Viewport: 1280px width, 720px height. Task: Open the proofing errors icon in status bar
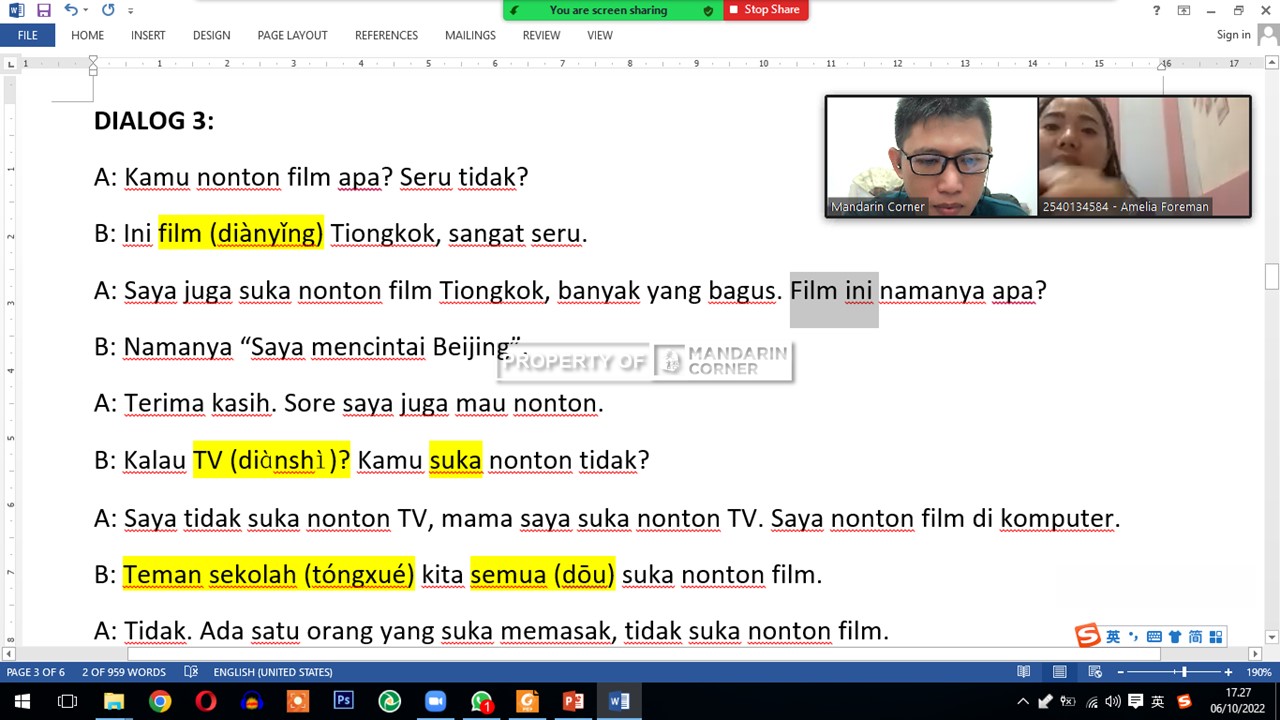pos(191,672)
